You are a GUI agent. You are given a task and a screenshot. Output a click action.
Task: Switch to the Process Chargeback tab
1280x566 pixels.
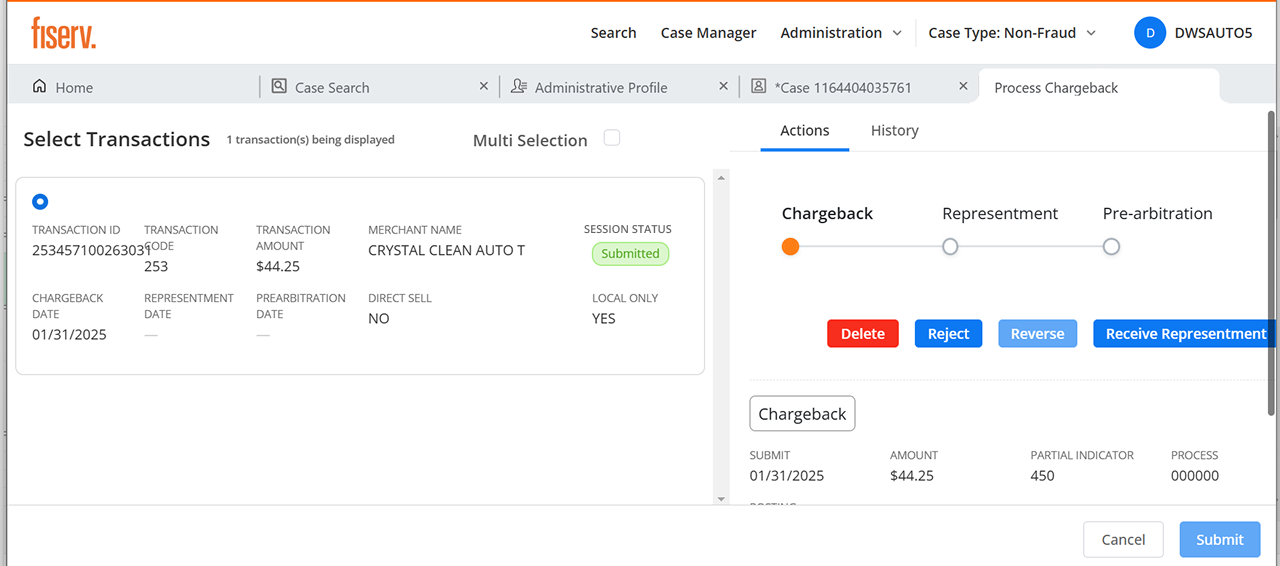tap(1099, 87)
